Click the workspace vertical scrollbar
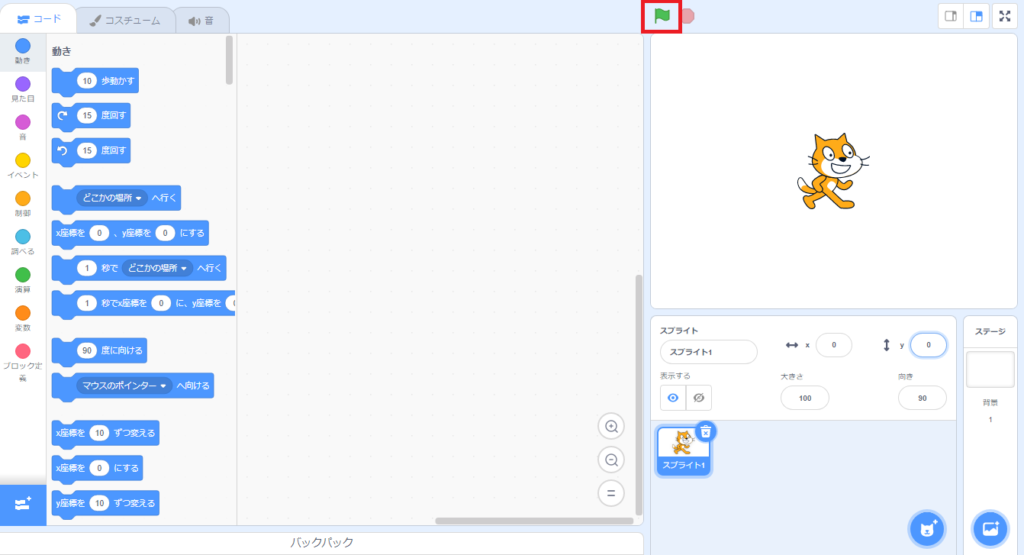1024x555 pixels. click(639, 395)
